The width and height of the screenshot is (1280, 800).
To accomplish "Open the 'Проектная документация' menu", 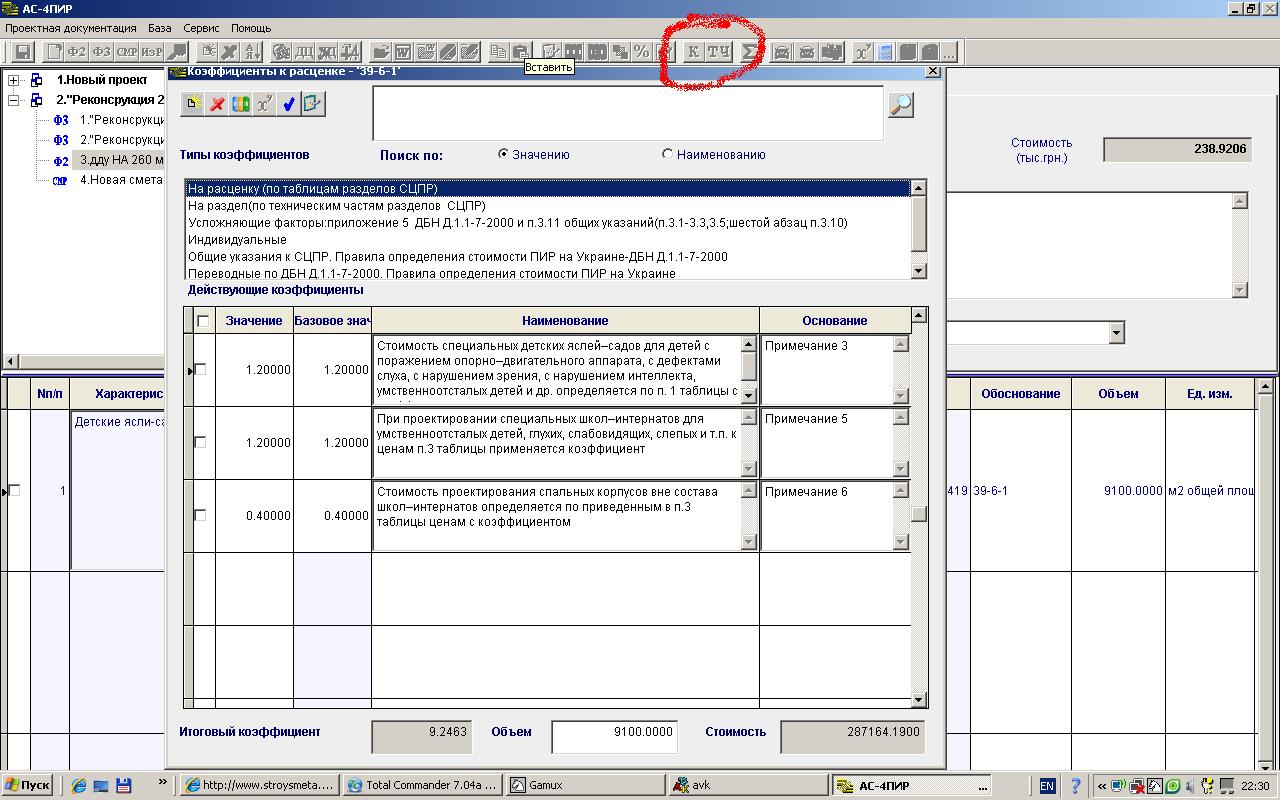I will click(70, 28).
